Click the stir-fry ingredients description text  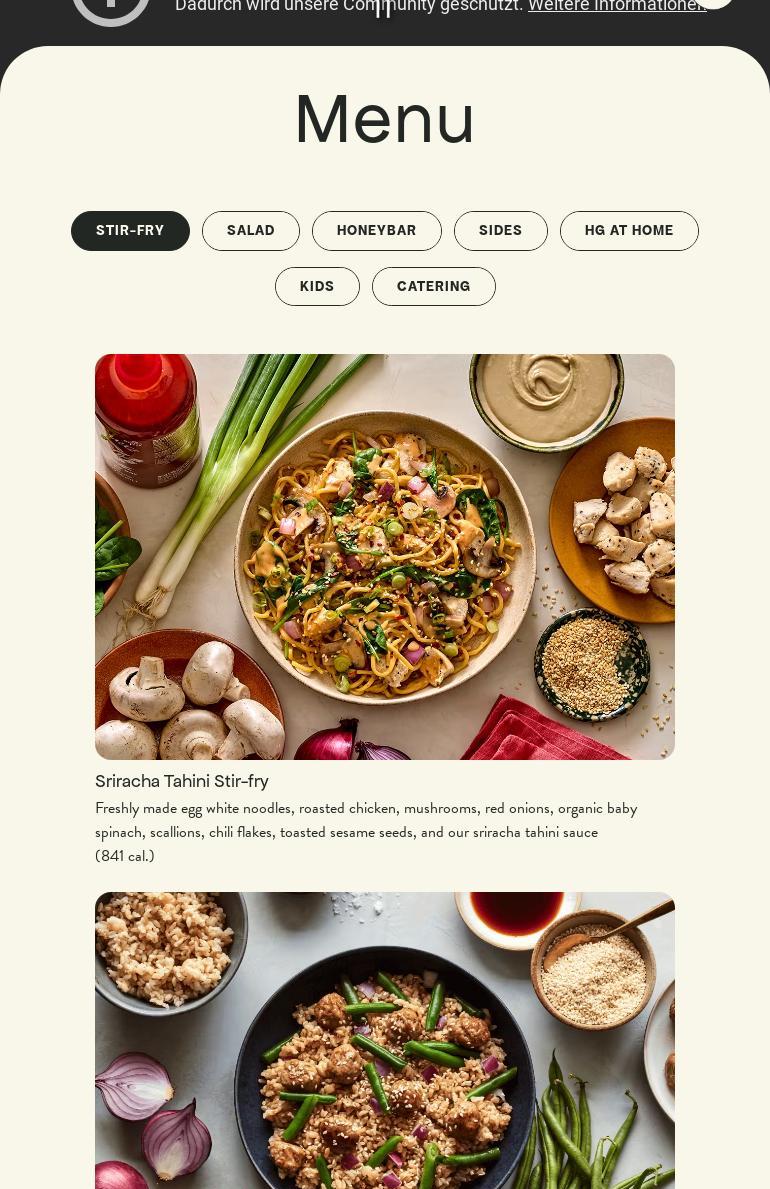[x=366, y=820]
